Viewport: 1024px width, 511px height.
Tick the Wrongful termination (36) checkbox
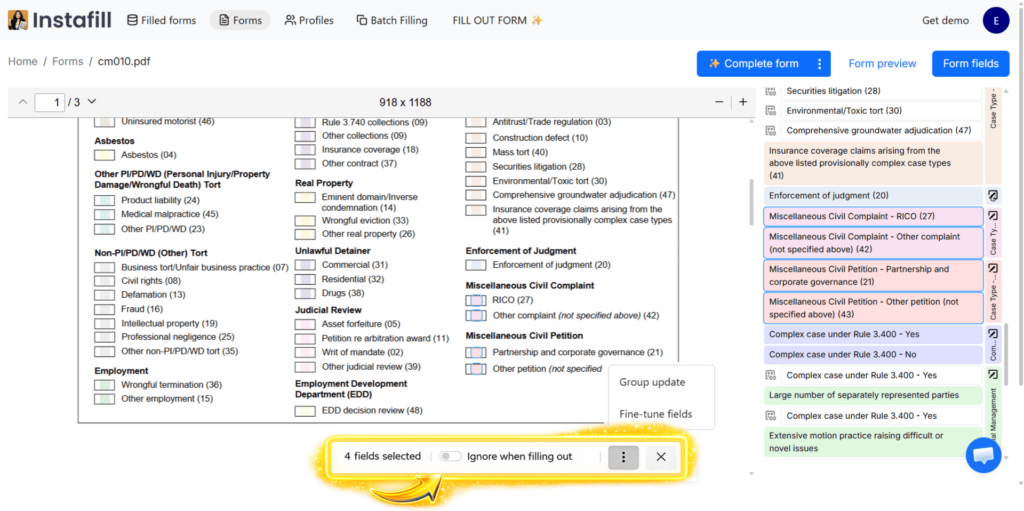[x=104, y=385]
